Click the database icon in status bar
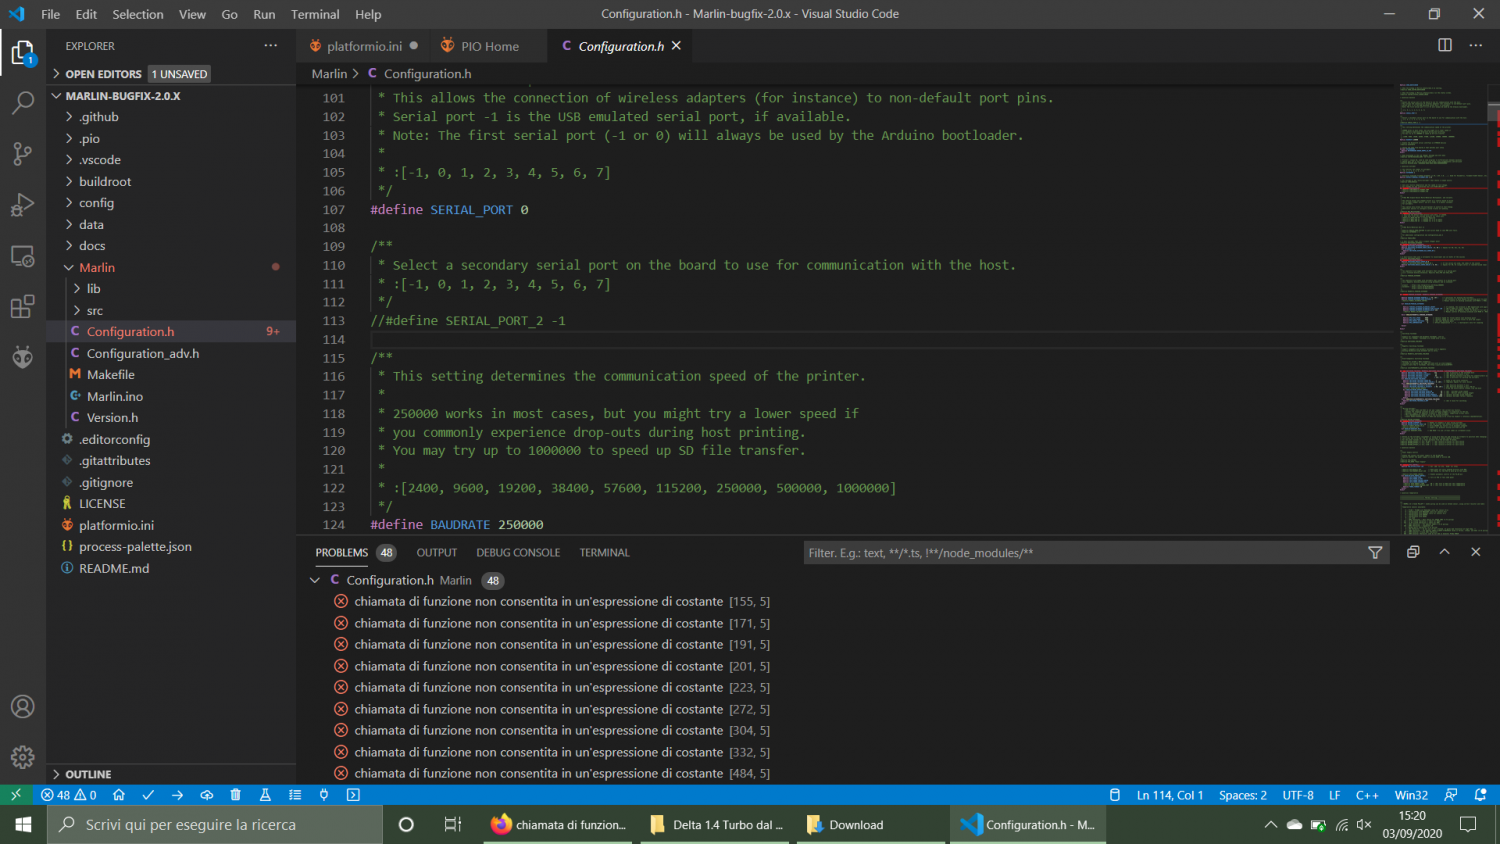This screenshot has width=1500, height=844. tap(1115, 795)
